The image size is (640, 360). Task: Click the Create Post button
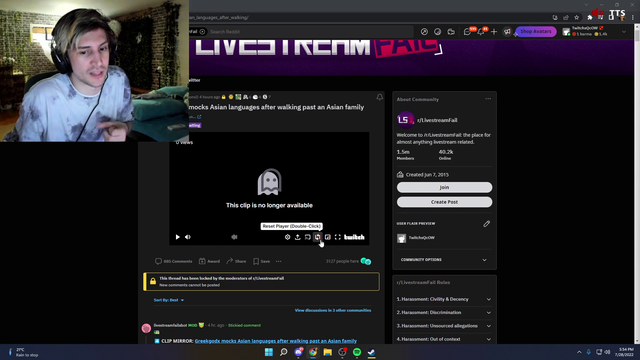pos(444,202)
